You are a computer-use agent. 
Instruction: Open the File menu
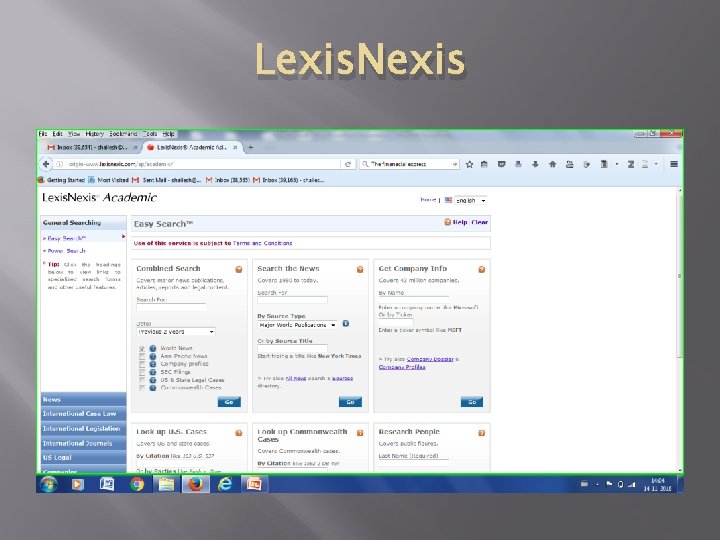coord(43,134)
